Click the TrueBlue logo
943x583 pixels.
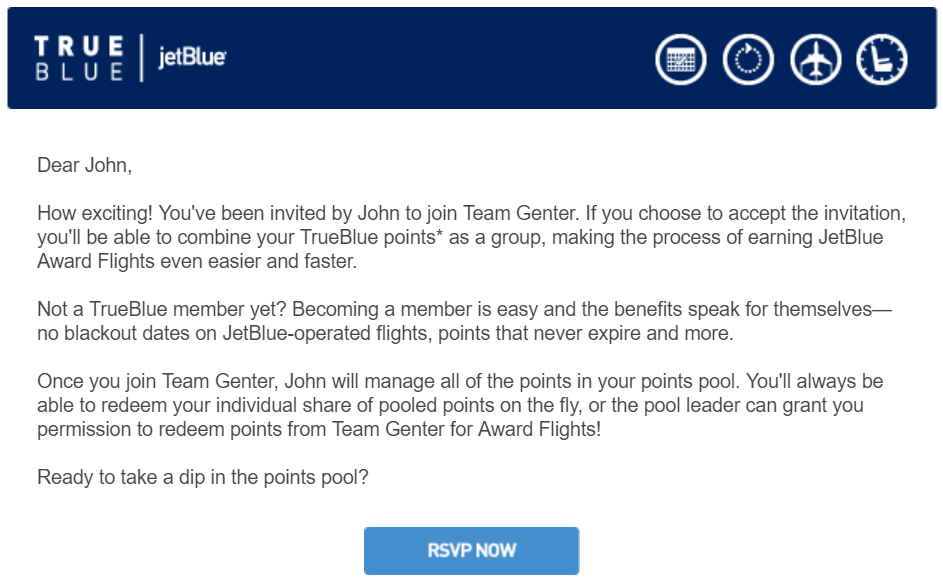79,58
